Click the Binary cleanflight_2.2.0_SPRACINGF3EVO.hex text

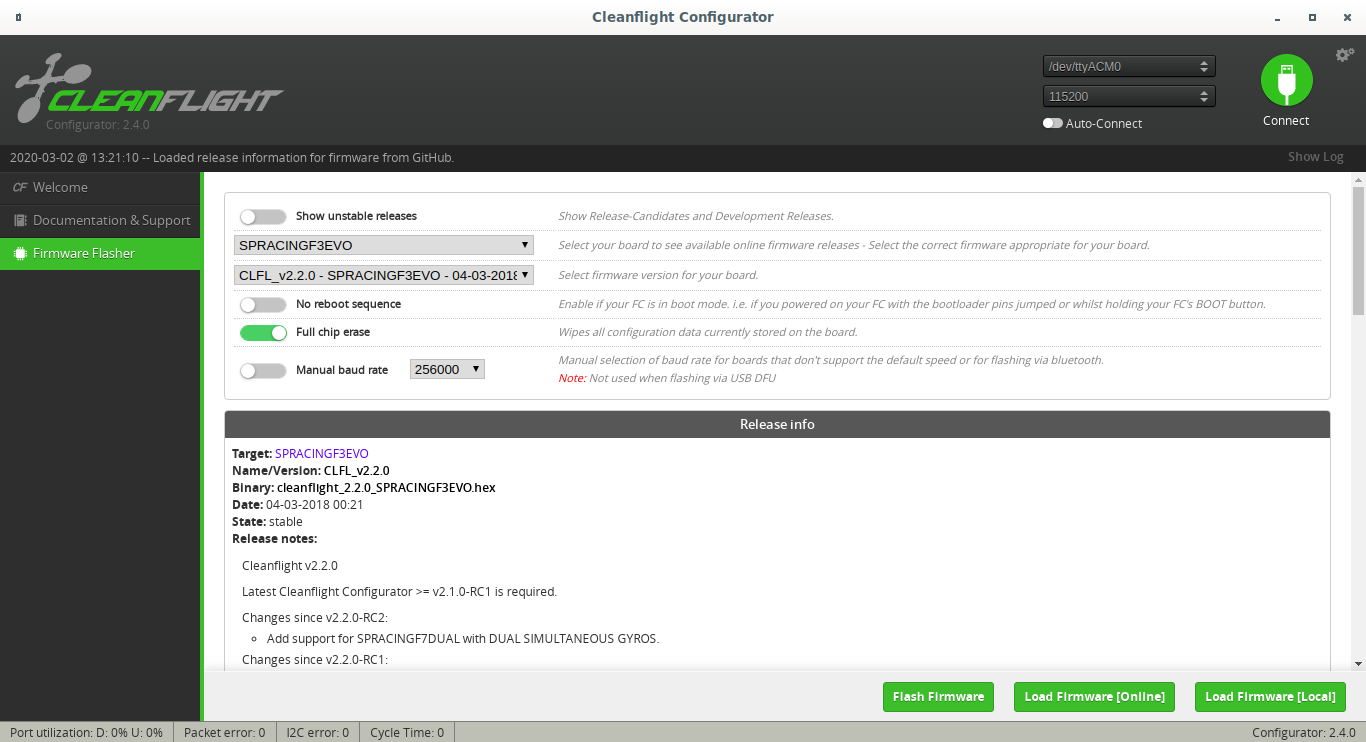tap(364, 488)
